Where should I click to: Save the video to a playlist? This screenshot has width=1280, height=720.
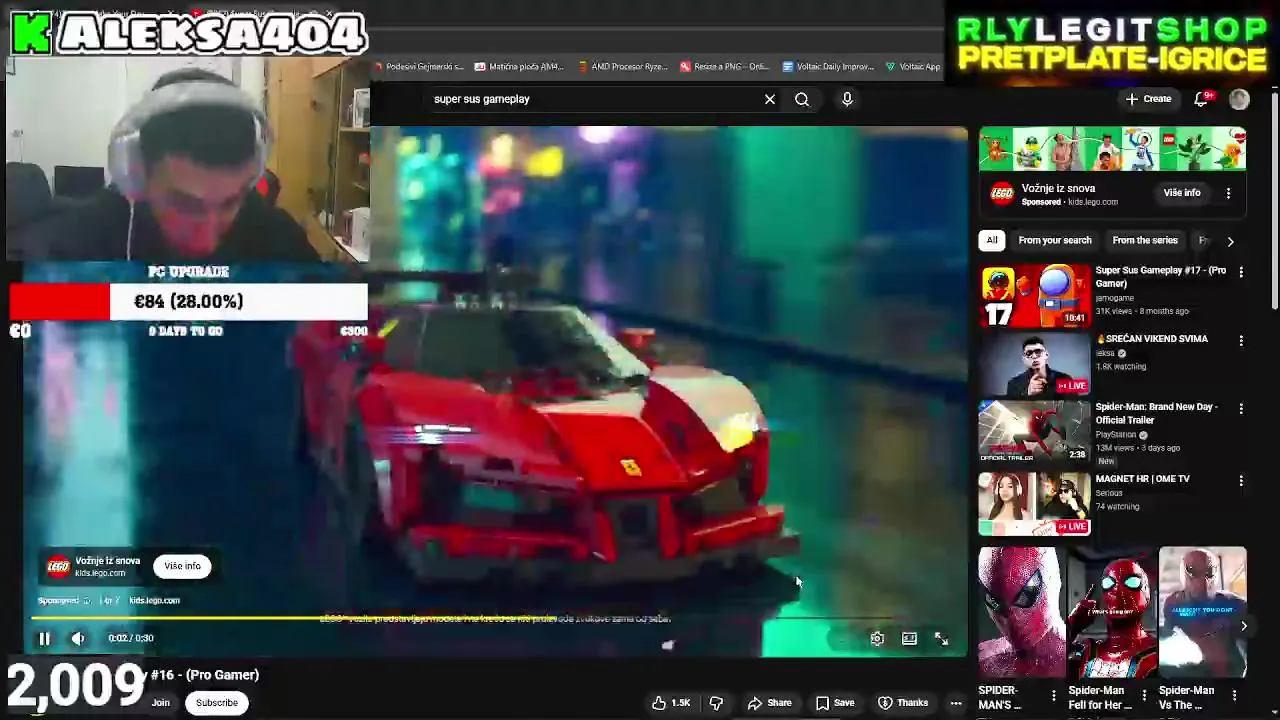[x=834, y=703]
